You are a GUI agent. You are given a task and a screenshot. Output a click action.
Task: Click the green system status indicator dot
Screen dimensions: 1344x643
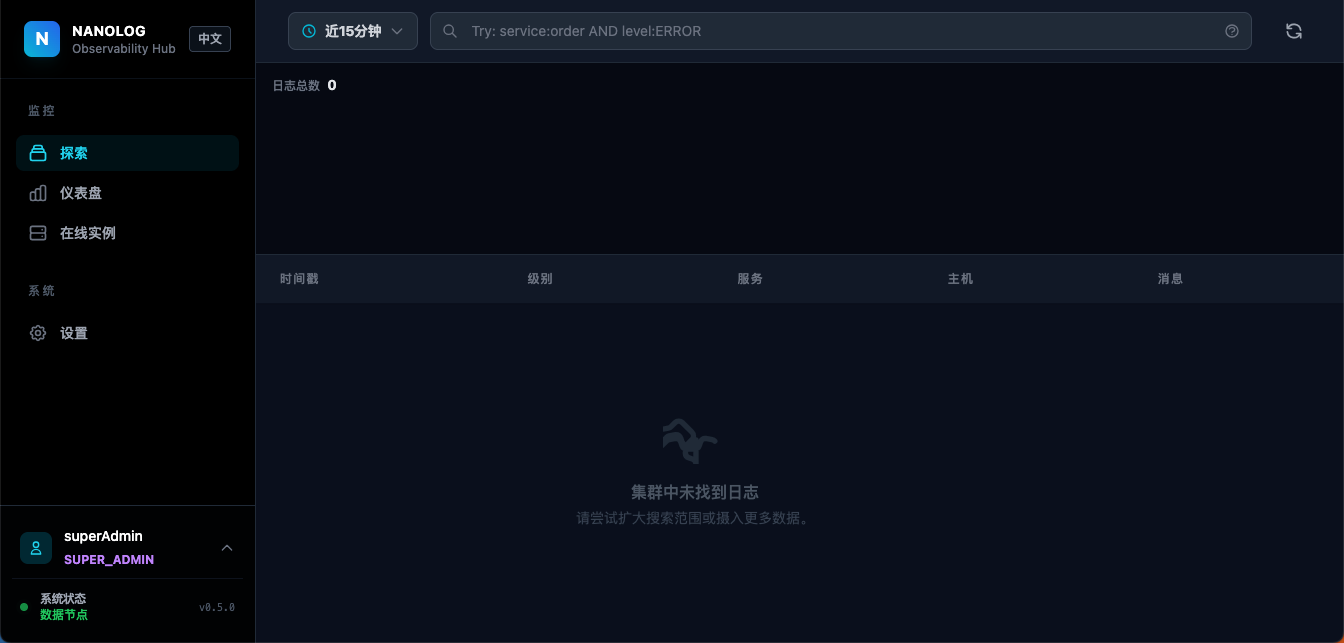tap(25, 607)
